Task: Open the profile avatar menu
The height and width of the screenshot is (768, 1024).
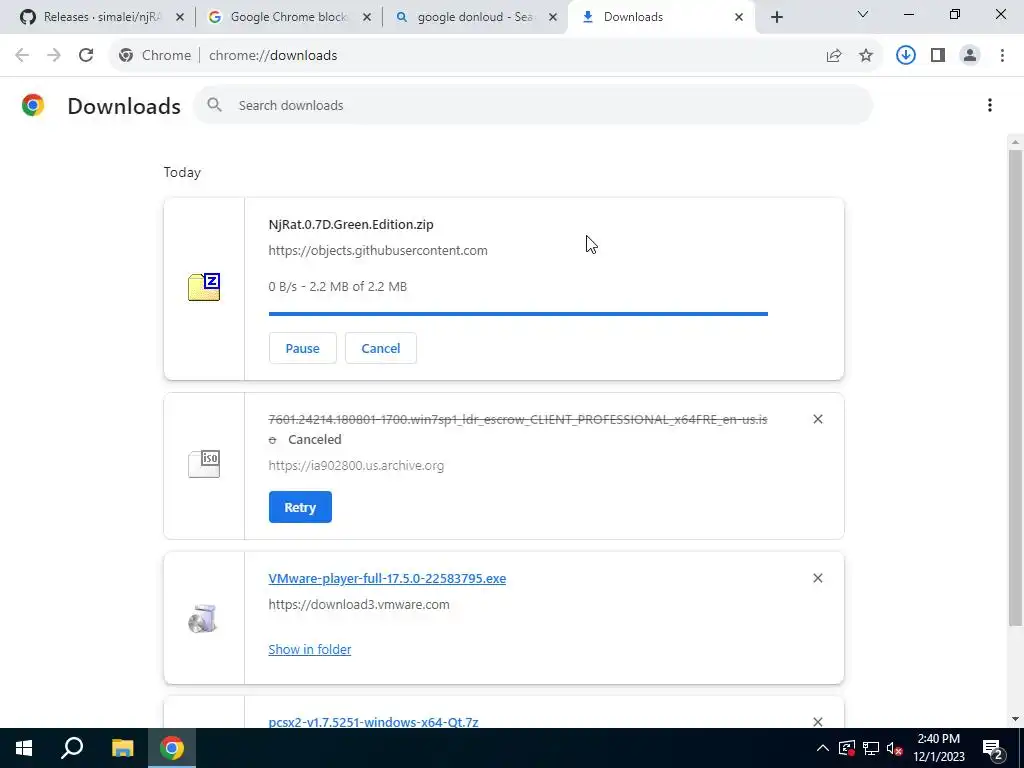Action: (x=970, y=56)
